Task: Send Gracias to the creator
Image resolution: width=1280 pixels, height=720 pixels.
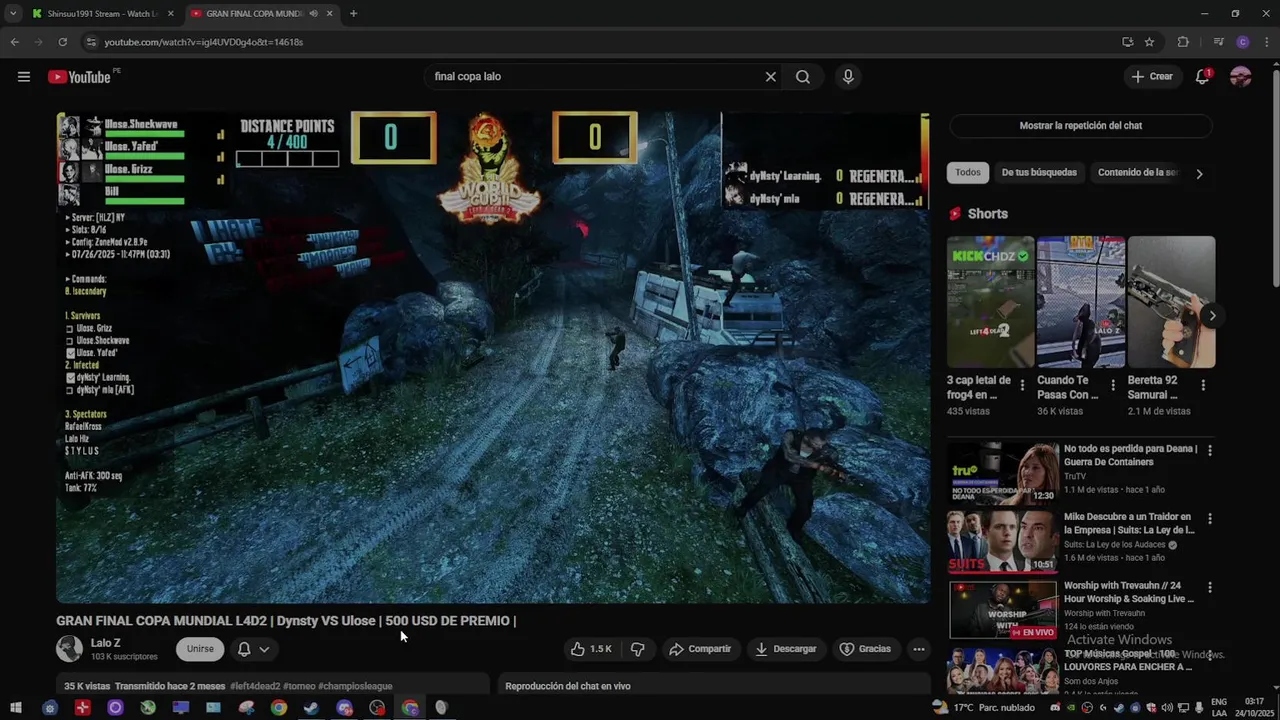Action: [x=865, y=649]
